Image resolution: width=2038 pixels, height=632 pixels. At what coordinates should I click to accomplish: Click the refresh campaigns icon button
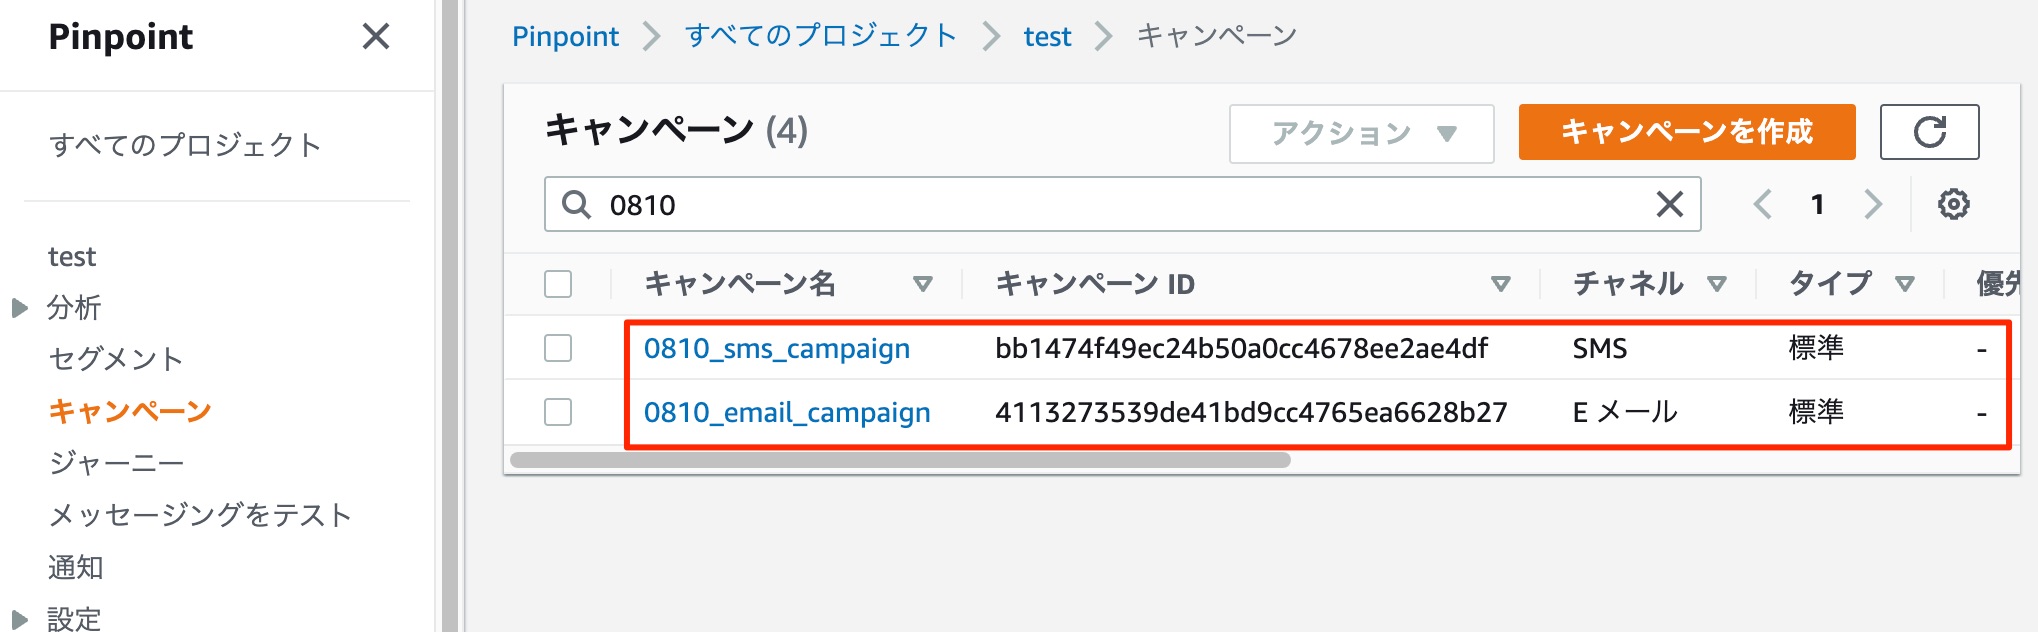(x=1929, y=132)
